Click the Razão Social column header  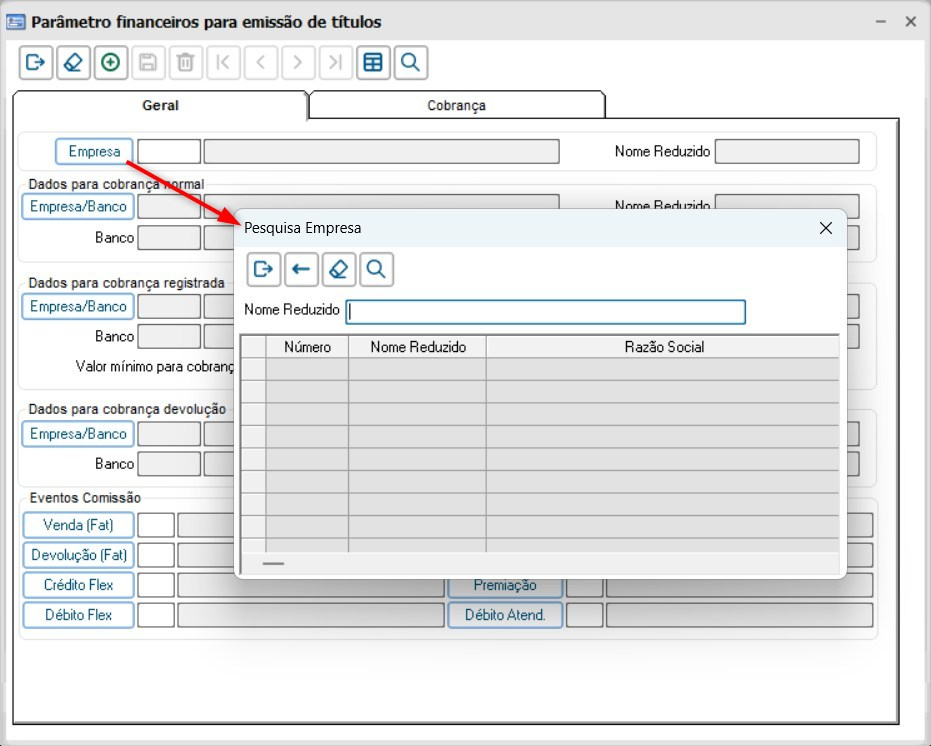(x=663, y=347)
